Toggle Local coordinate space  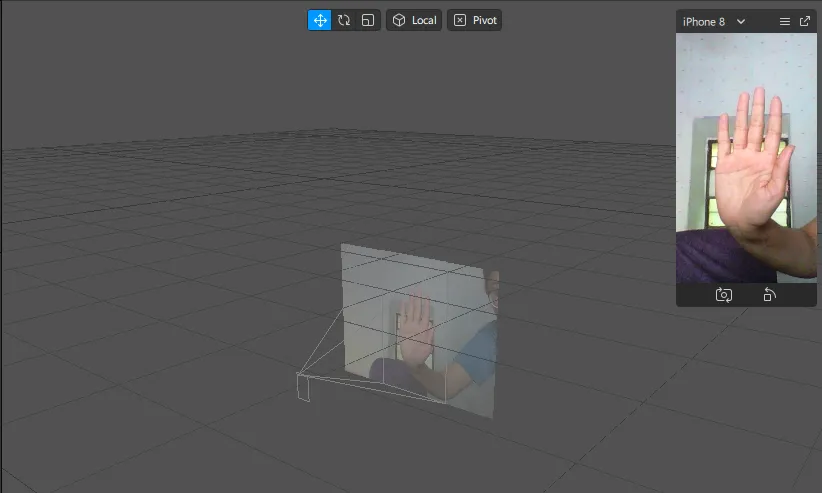pos(414,20)
